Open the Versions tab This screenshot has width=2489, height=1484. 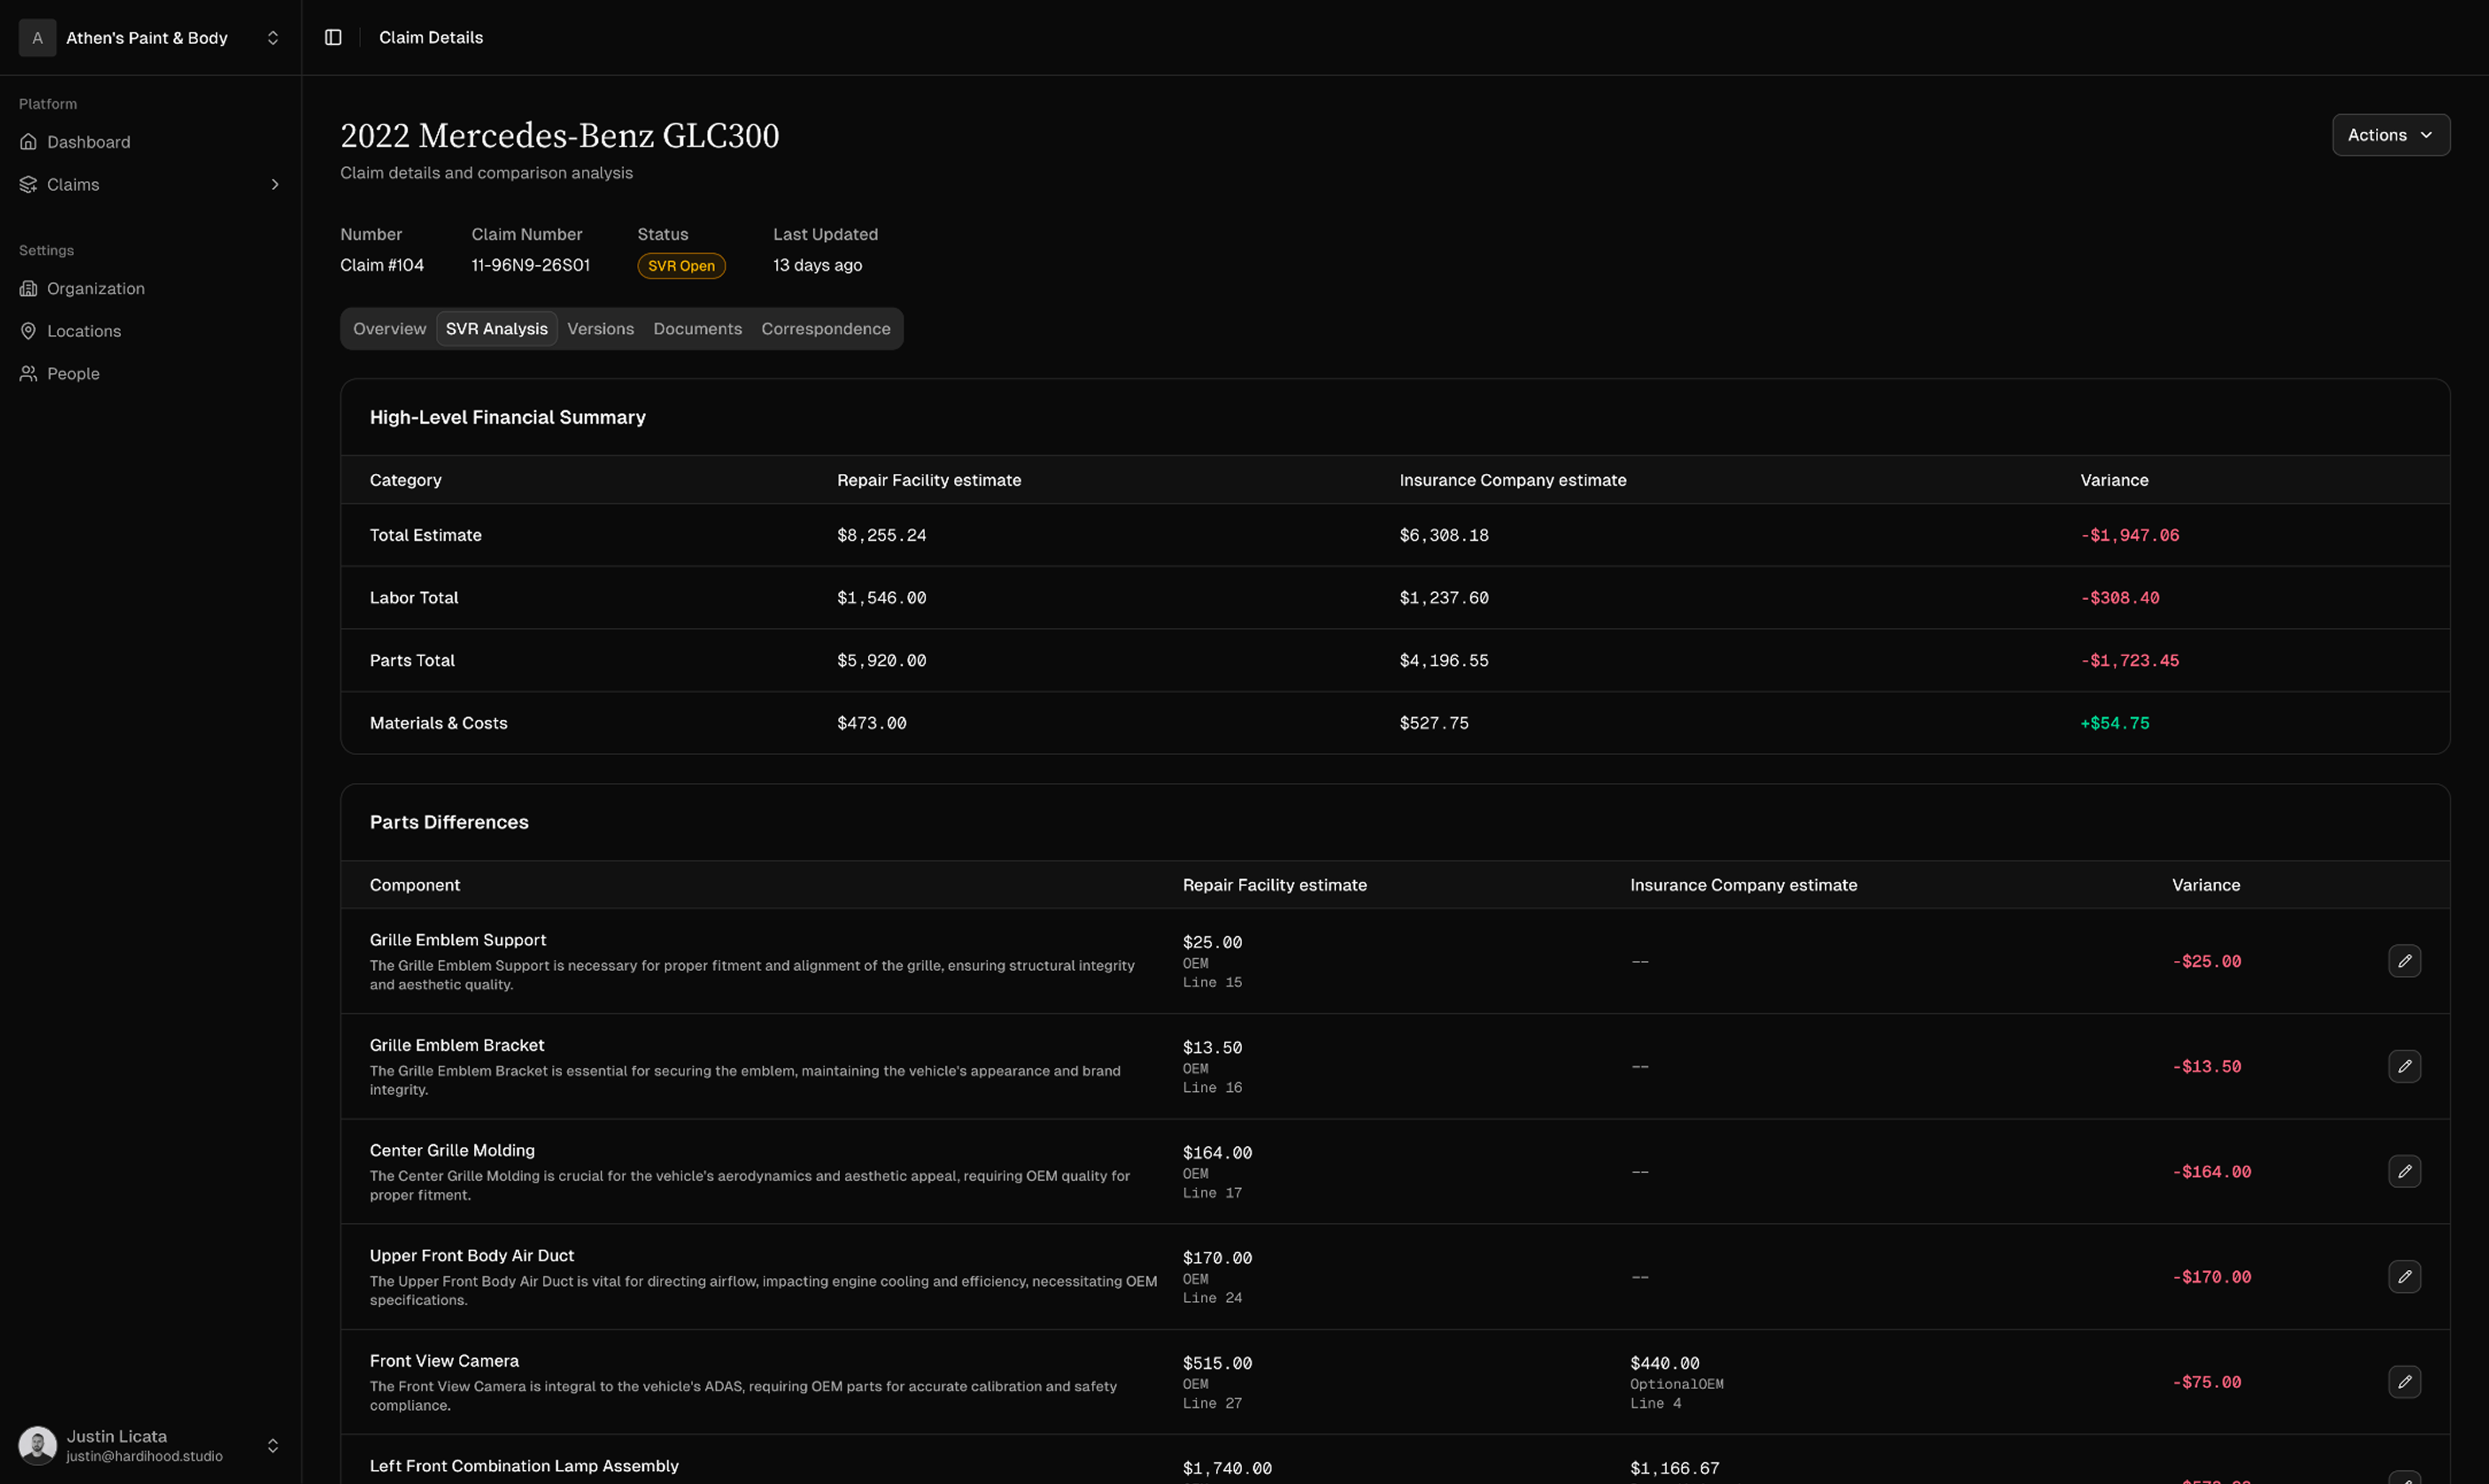(x=601, y=329)
